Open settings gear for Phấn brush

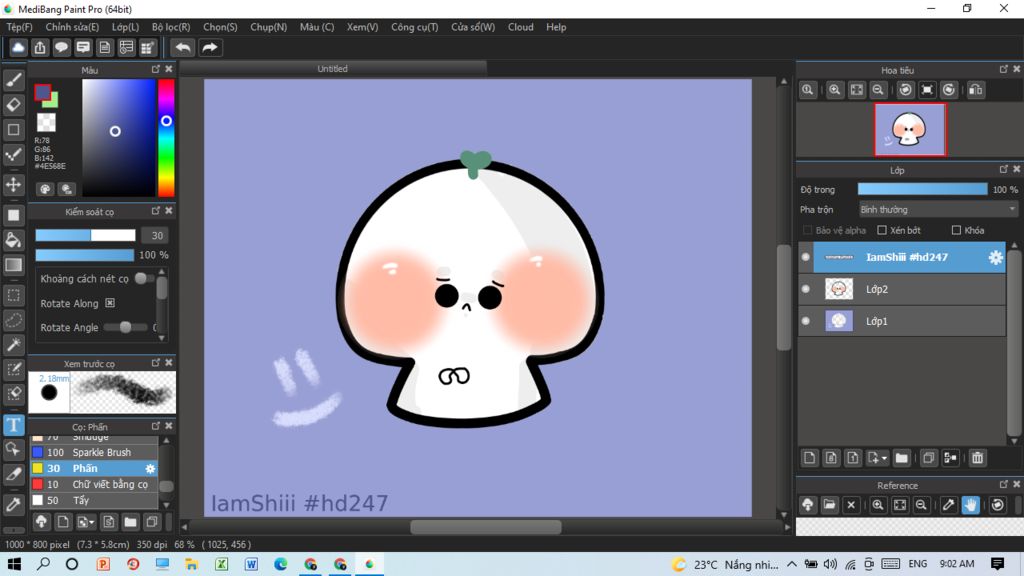pyautogui.click(x=150, y=468)
